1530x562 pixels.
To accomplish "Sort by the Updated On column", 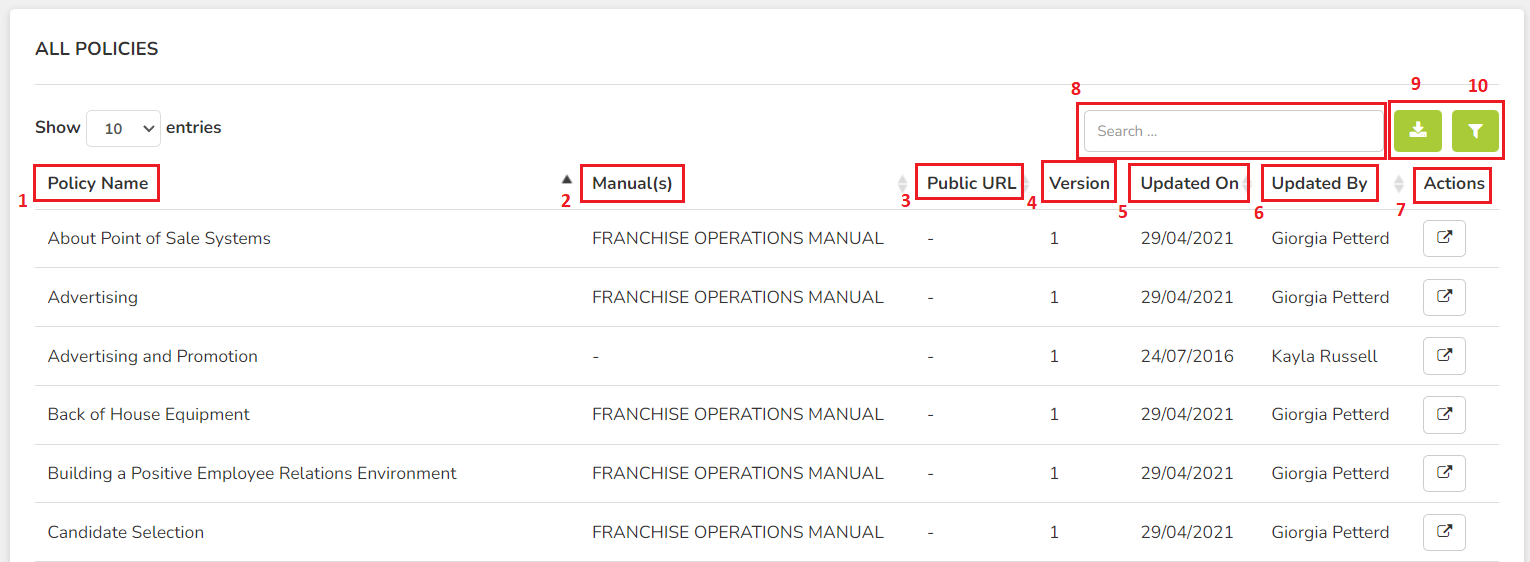I will 1190,183.
